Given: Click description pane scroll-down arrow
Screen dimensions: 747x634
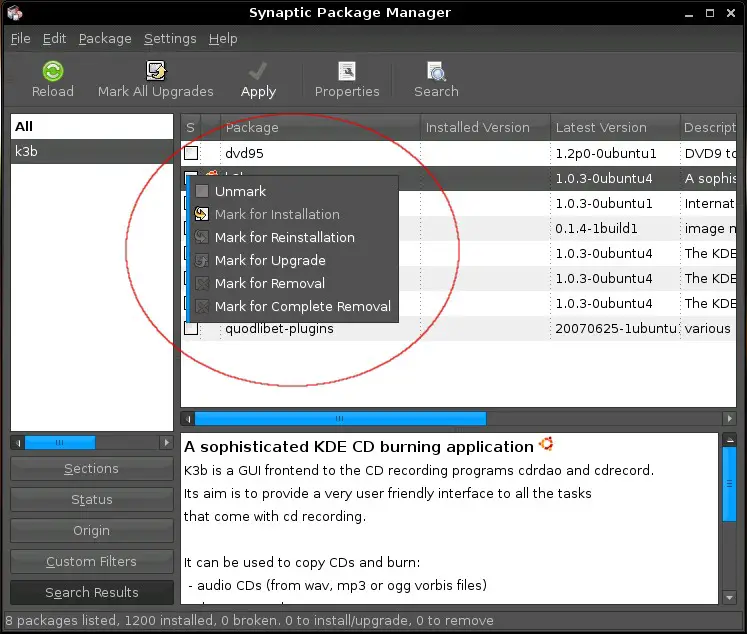Looking at the screenshot, I should (x=729, y=597).
